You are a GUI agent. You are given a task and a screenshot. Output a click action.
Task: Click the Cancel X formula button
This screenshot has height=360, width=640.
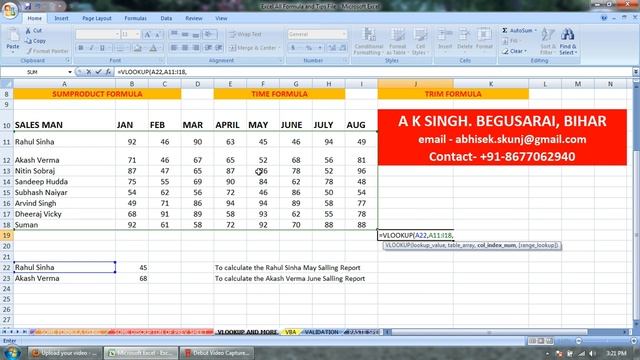(88, 72)
